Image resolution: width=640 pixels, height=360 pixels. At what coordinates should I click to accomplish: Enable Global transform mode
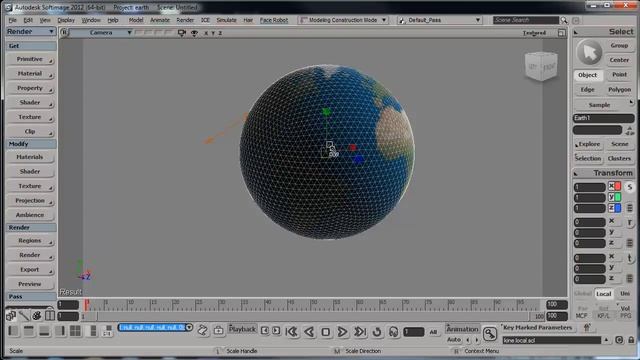point(583,294)
